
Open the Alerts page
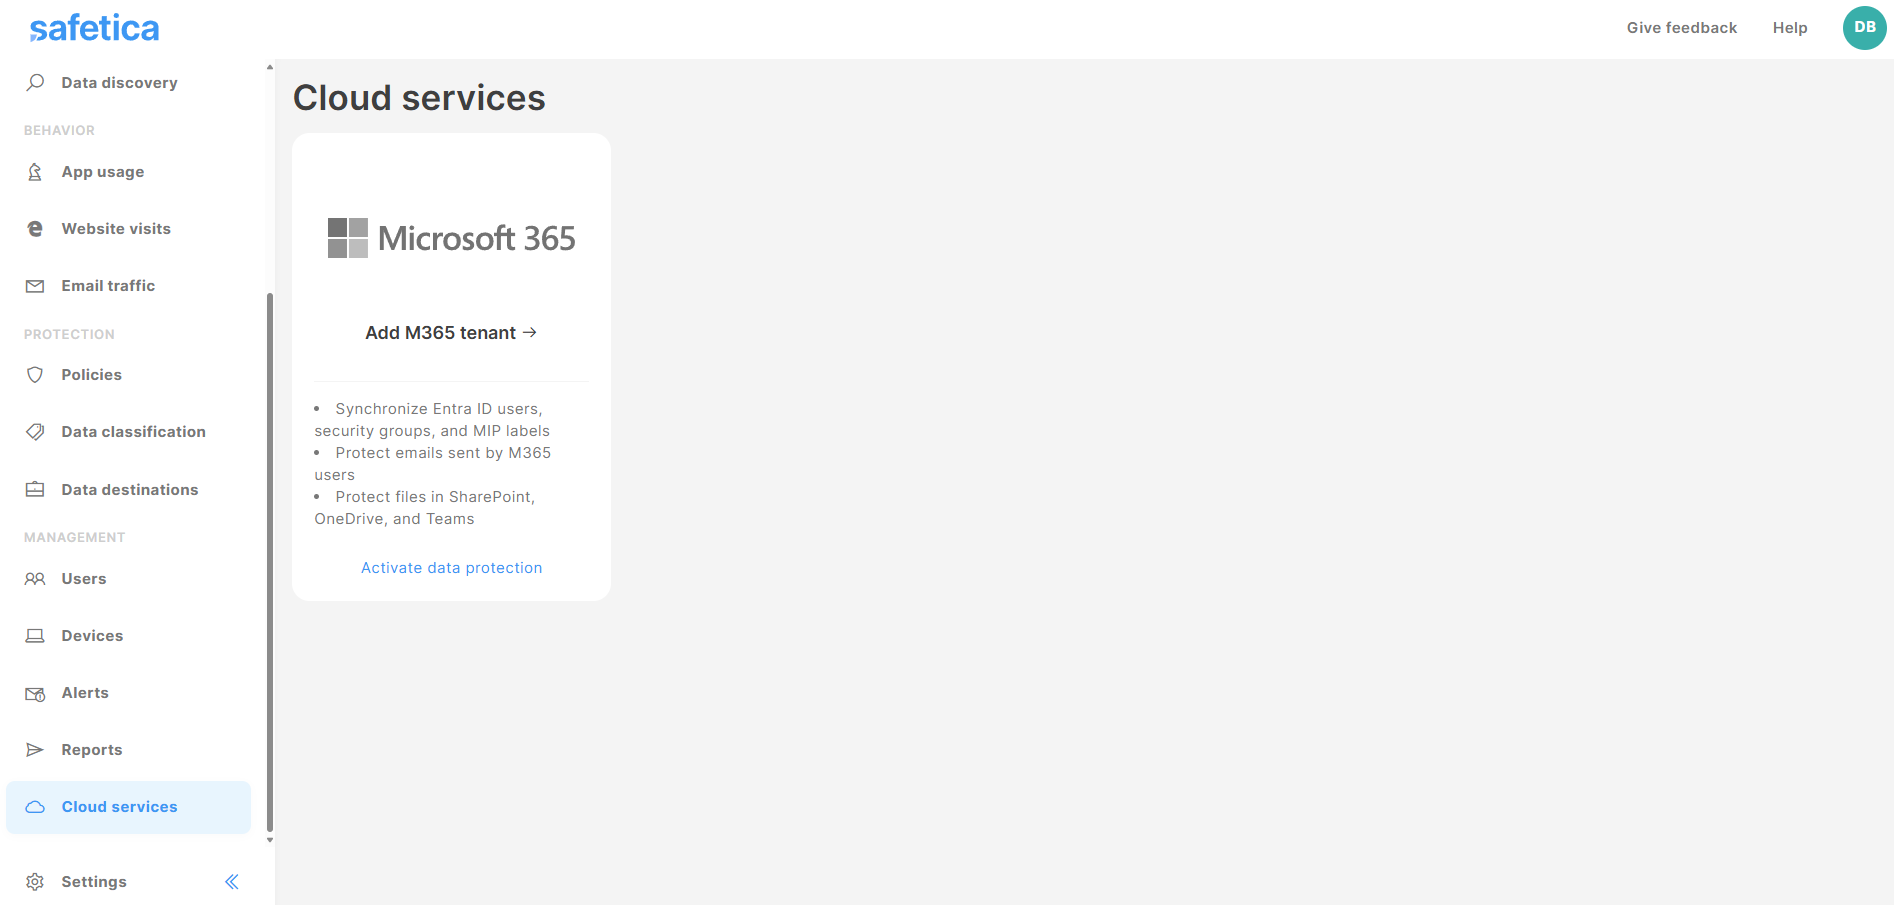point(85,693)
